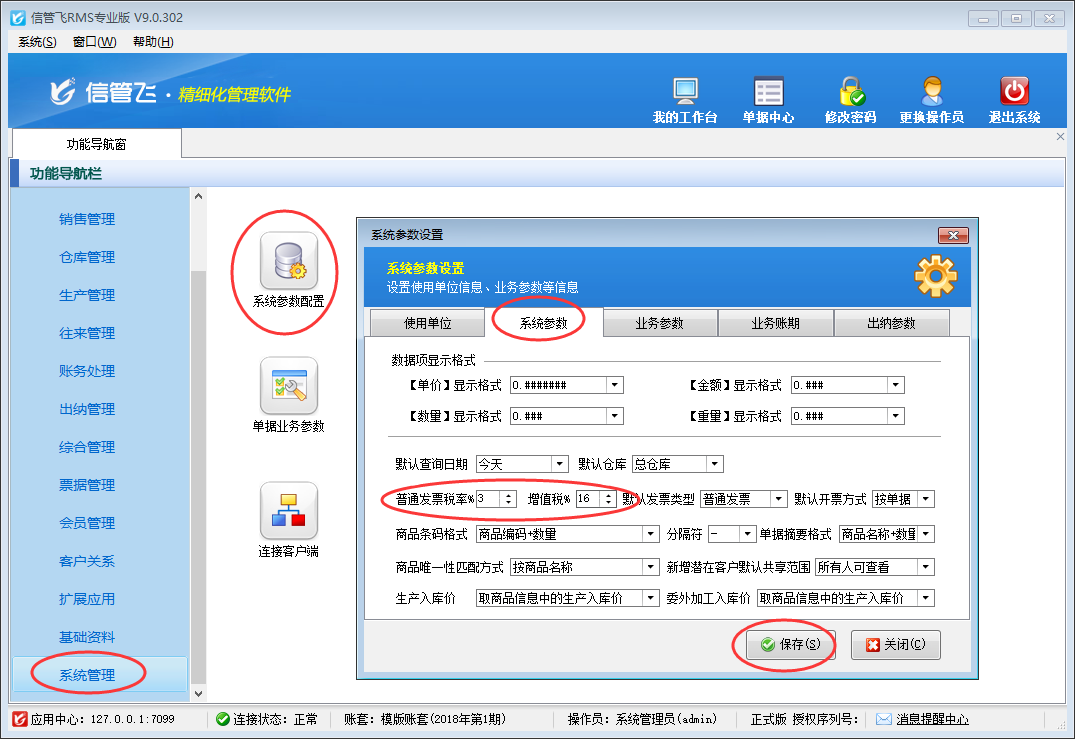Switch to the 业务参数 tab
1075x739 pixels.
659,323
